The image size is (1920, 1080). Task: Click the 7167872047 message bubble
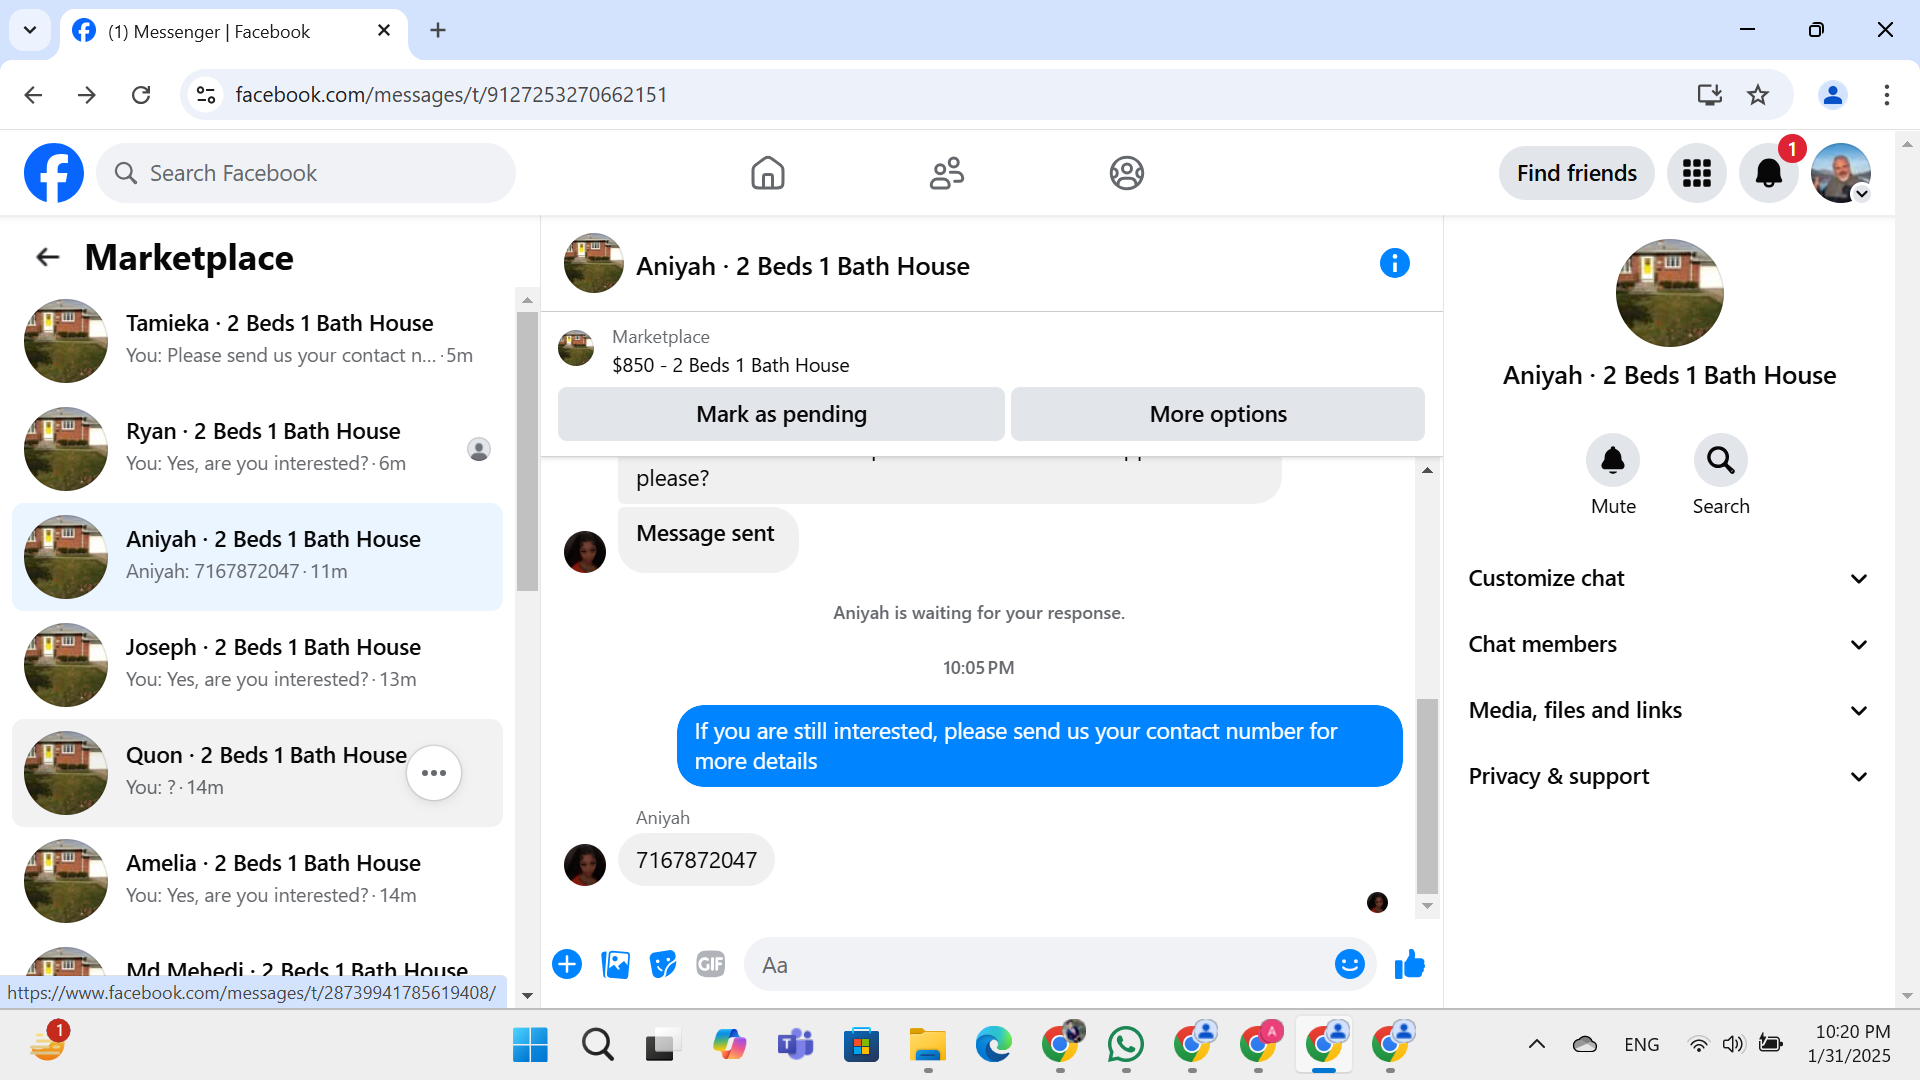696,860
